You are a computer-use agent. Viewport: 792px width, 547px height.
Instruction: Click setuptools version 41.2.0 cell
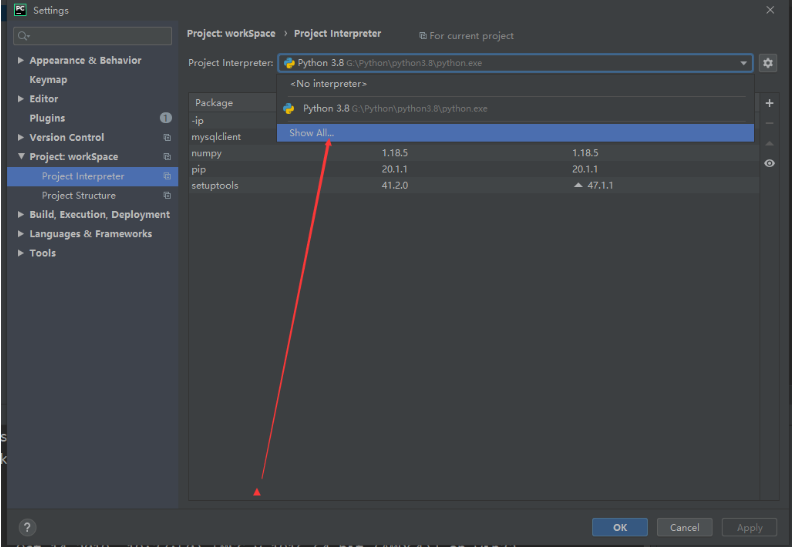point(394,185)
